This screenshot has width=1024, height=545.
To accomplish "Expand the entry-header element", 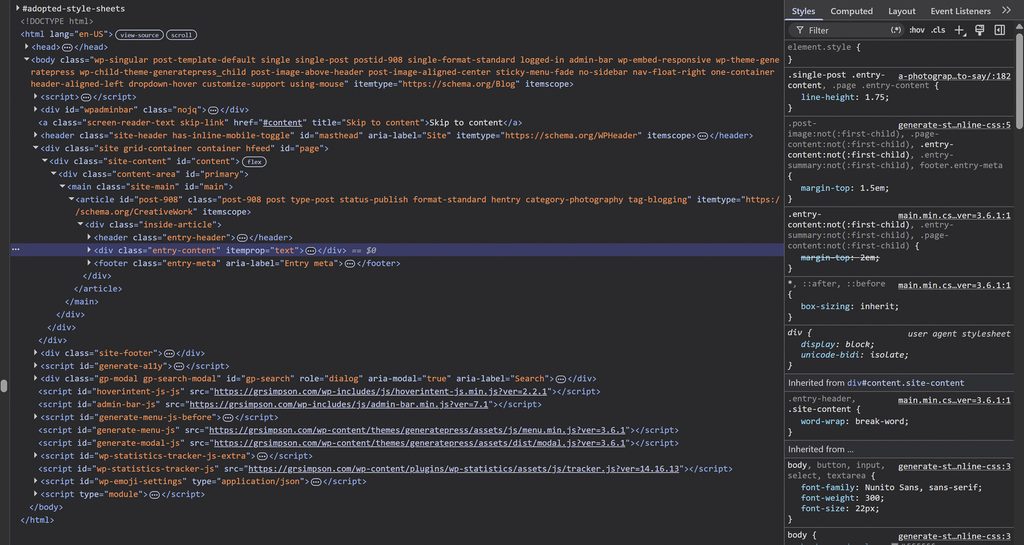I will (89, 238).
